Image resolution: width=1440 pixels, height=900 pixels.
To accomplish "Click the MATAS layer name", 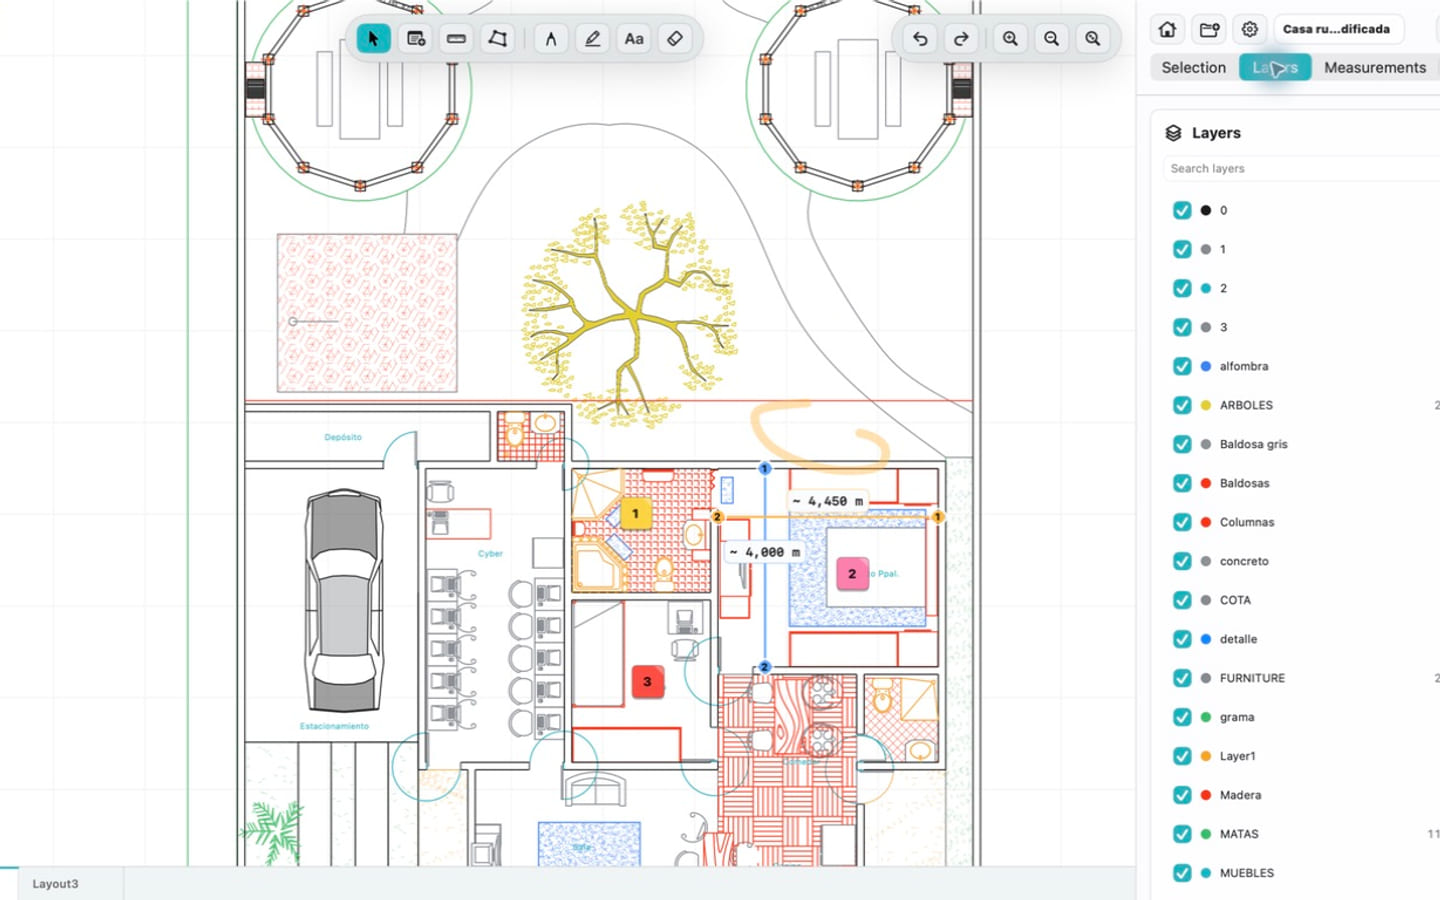I will (1239, 834).
